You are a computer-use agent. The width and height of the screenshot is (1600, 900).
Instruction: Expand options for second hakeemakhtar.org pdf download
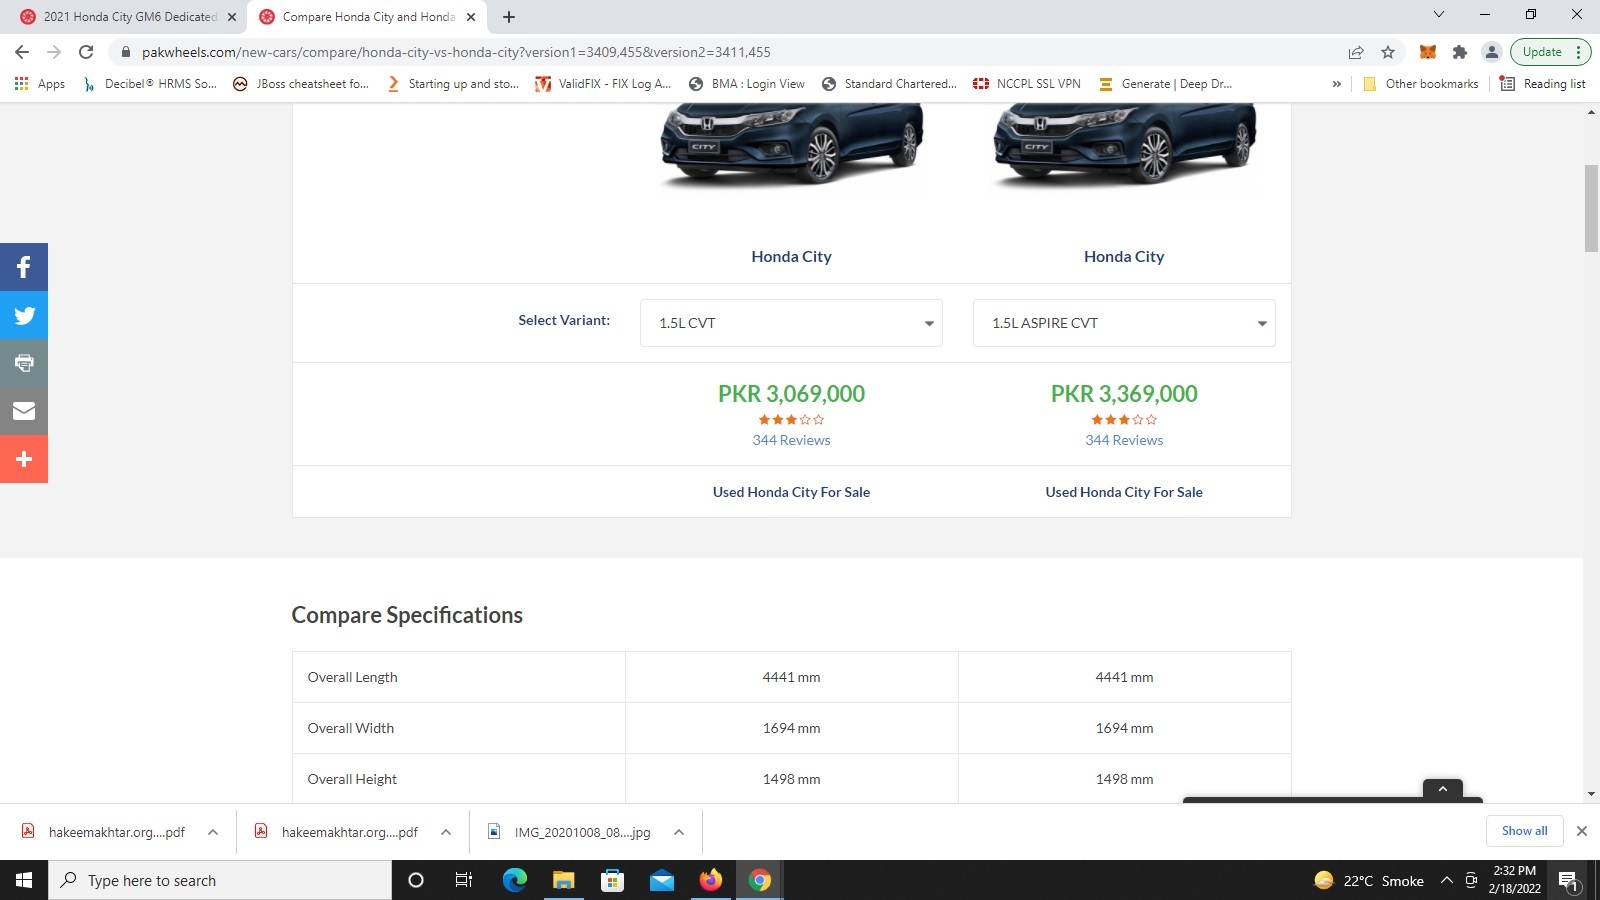point(446,832)
